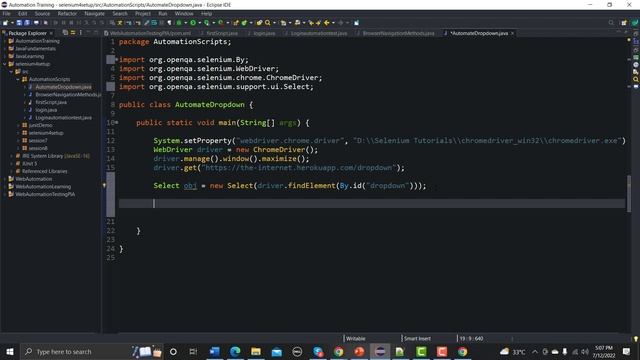Viewport: 640px width, 360px height.
Task: Toggle Mark Occurrences highlighter icon
Action: pyautogui.click(x=147, y=23)
